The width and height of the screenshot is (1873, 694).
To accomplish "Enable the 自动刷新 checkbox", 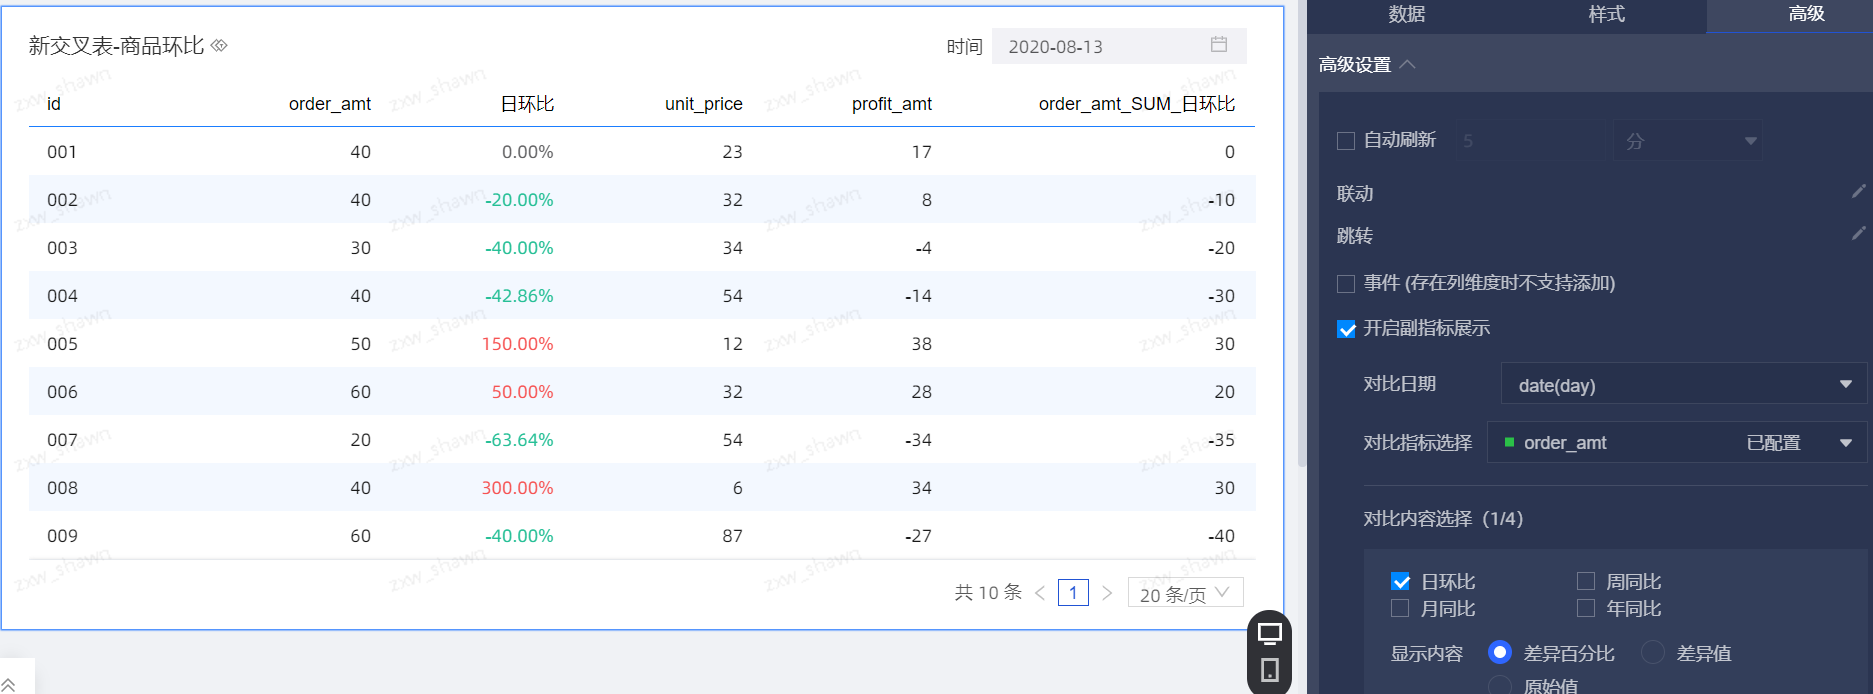I will click(1346, 141).
